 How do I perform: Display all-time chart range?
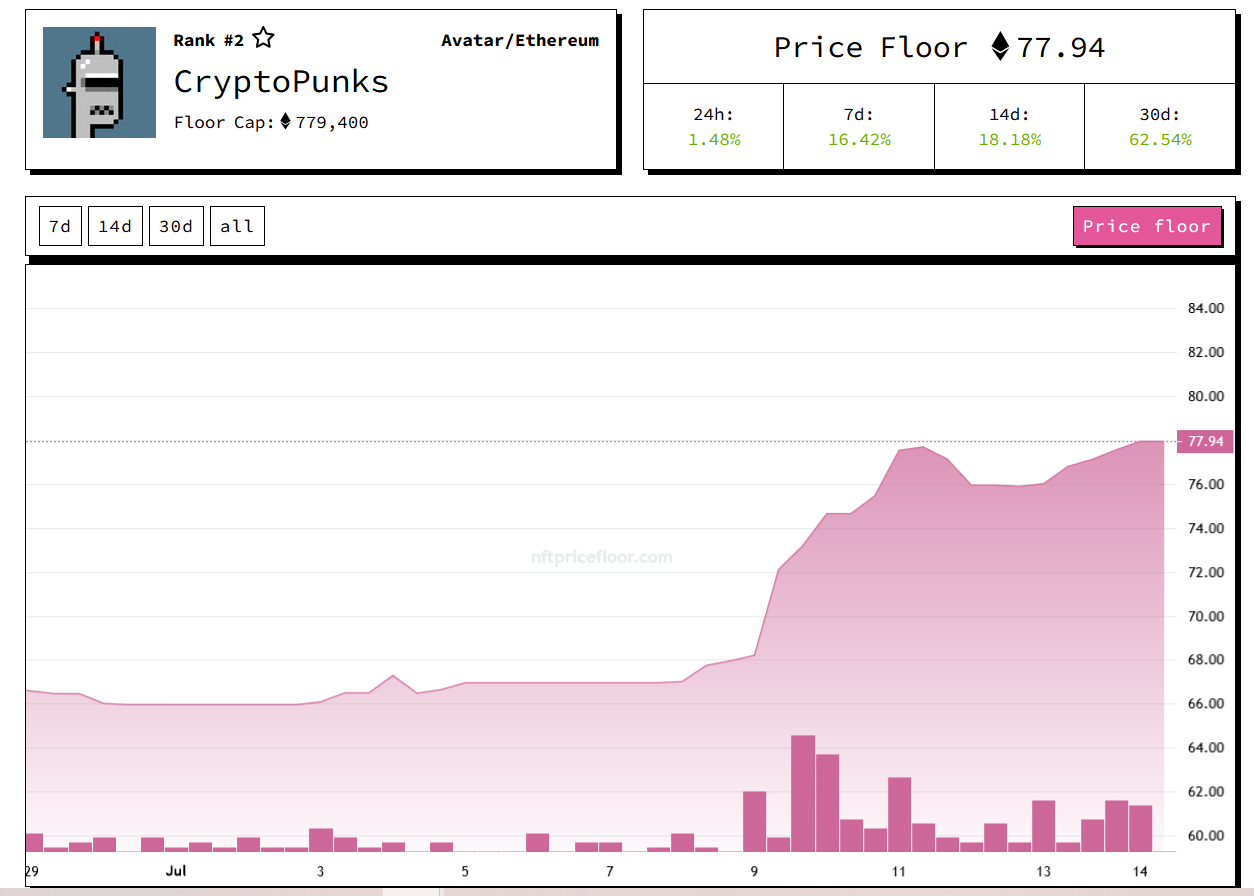(x=237, y=226)
